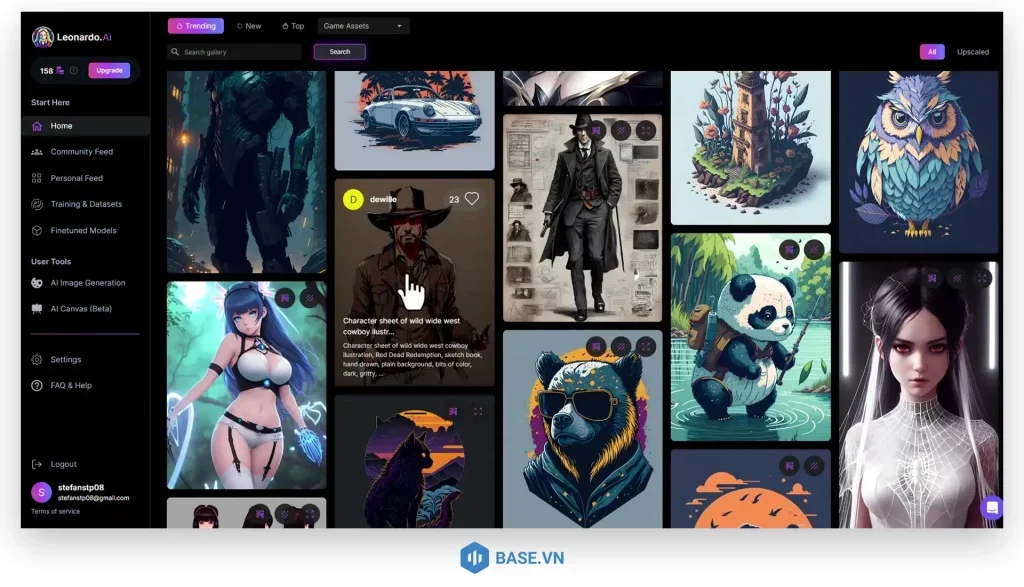
Task: Click the Upgrade button
Action: pos(109,71)
